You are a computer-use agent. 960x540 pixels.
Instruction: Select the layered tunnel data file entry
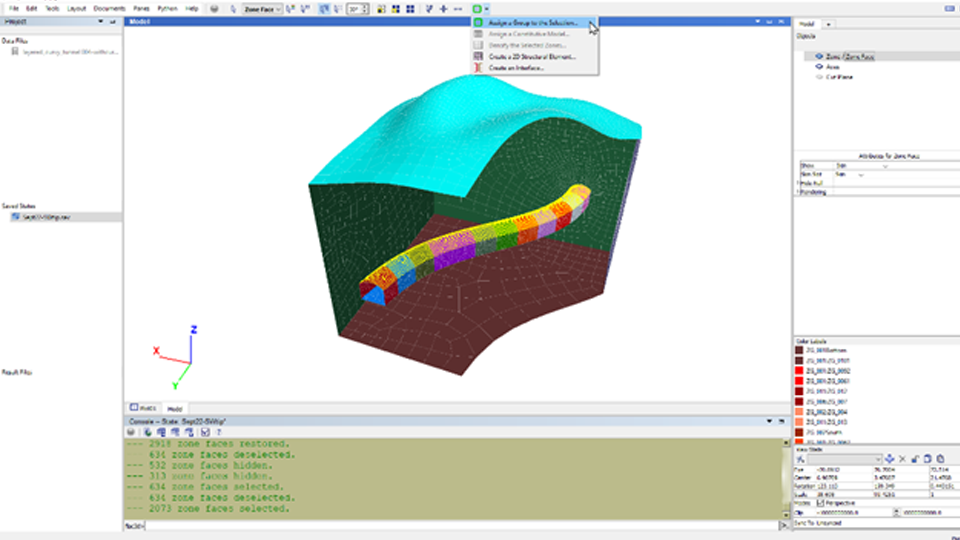pos(66,52)
